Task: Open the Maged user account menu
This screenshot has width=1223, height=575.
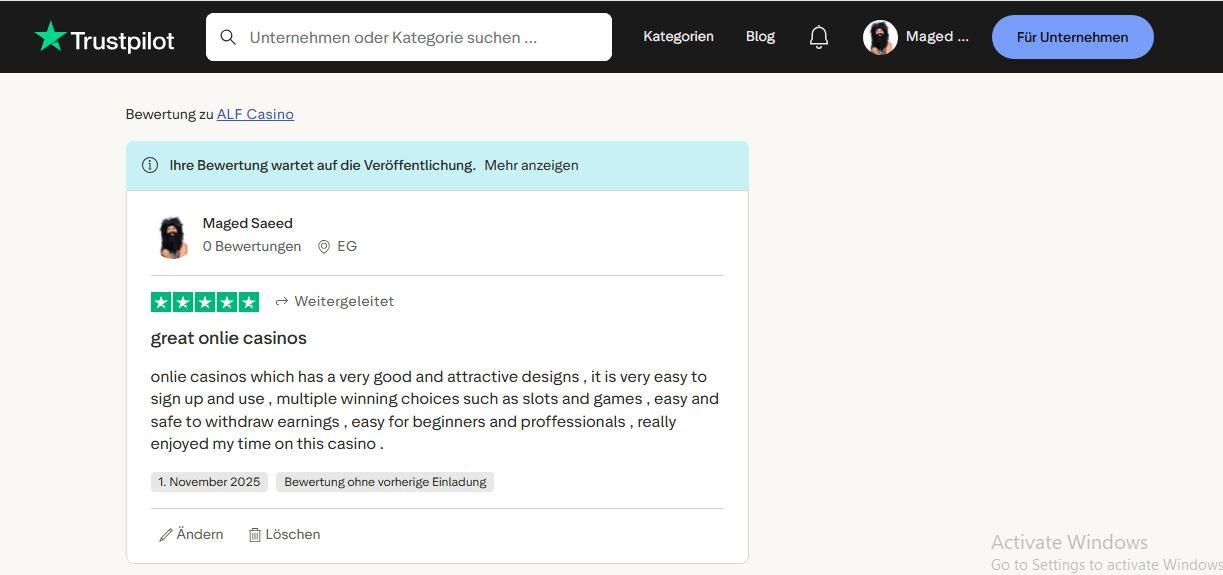Action: (937, 37)
